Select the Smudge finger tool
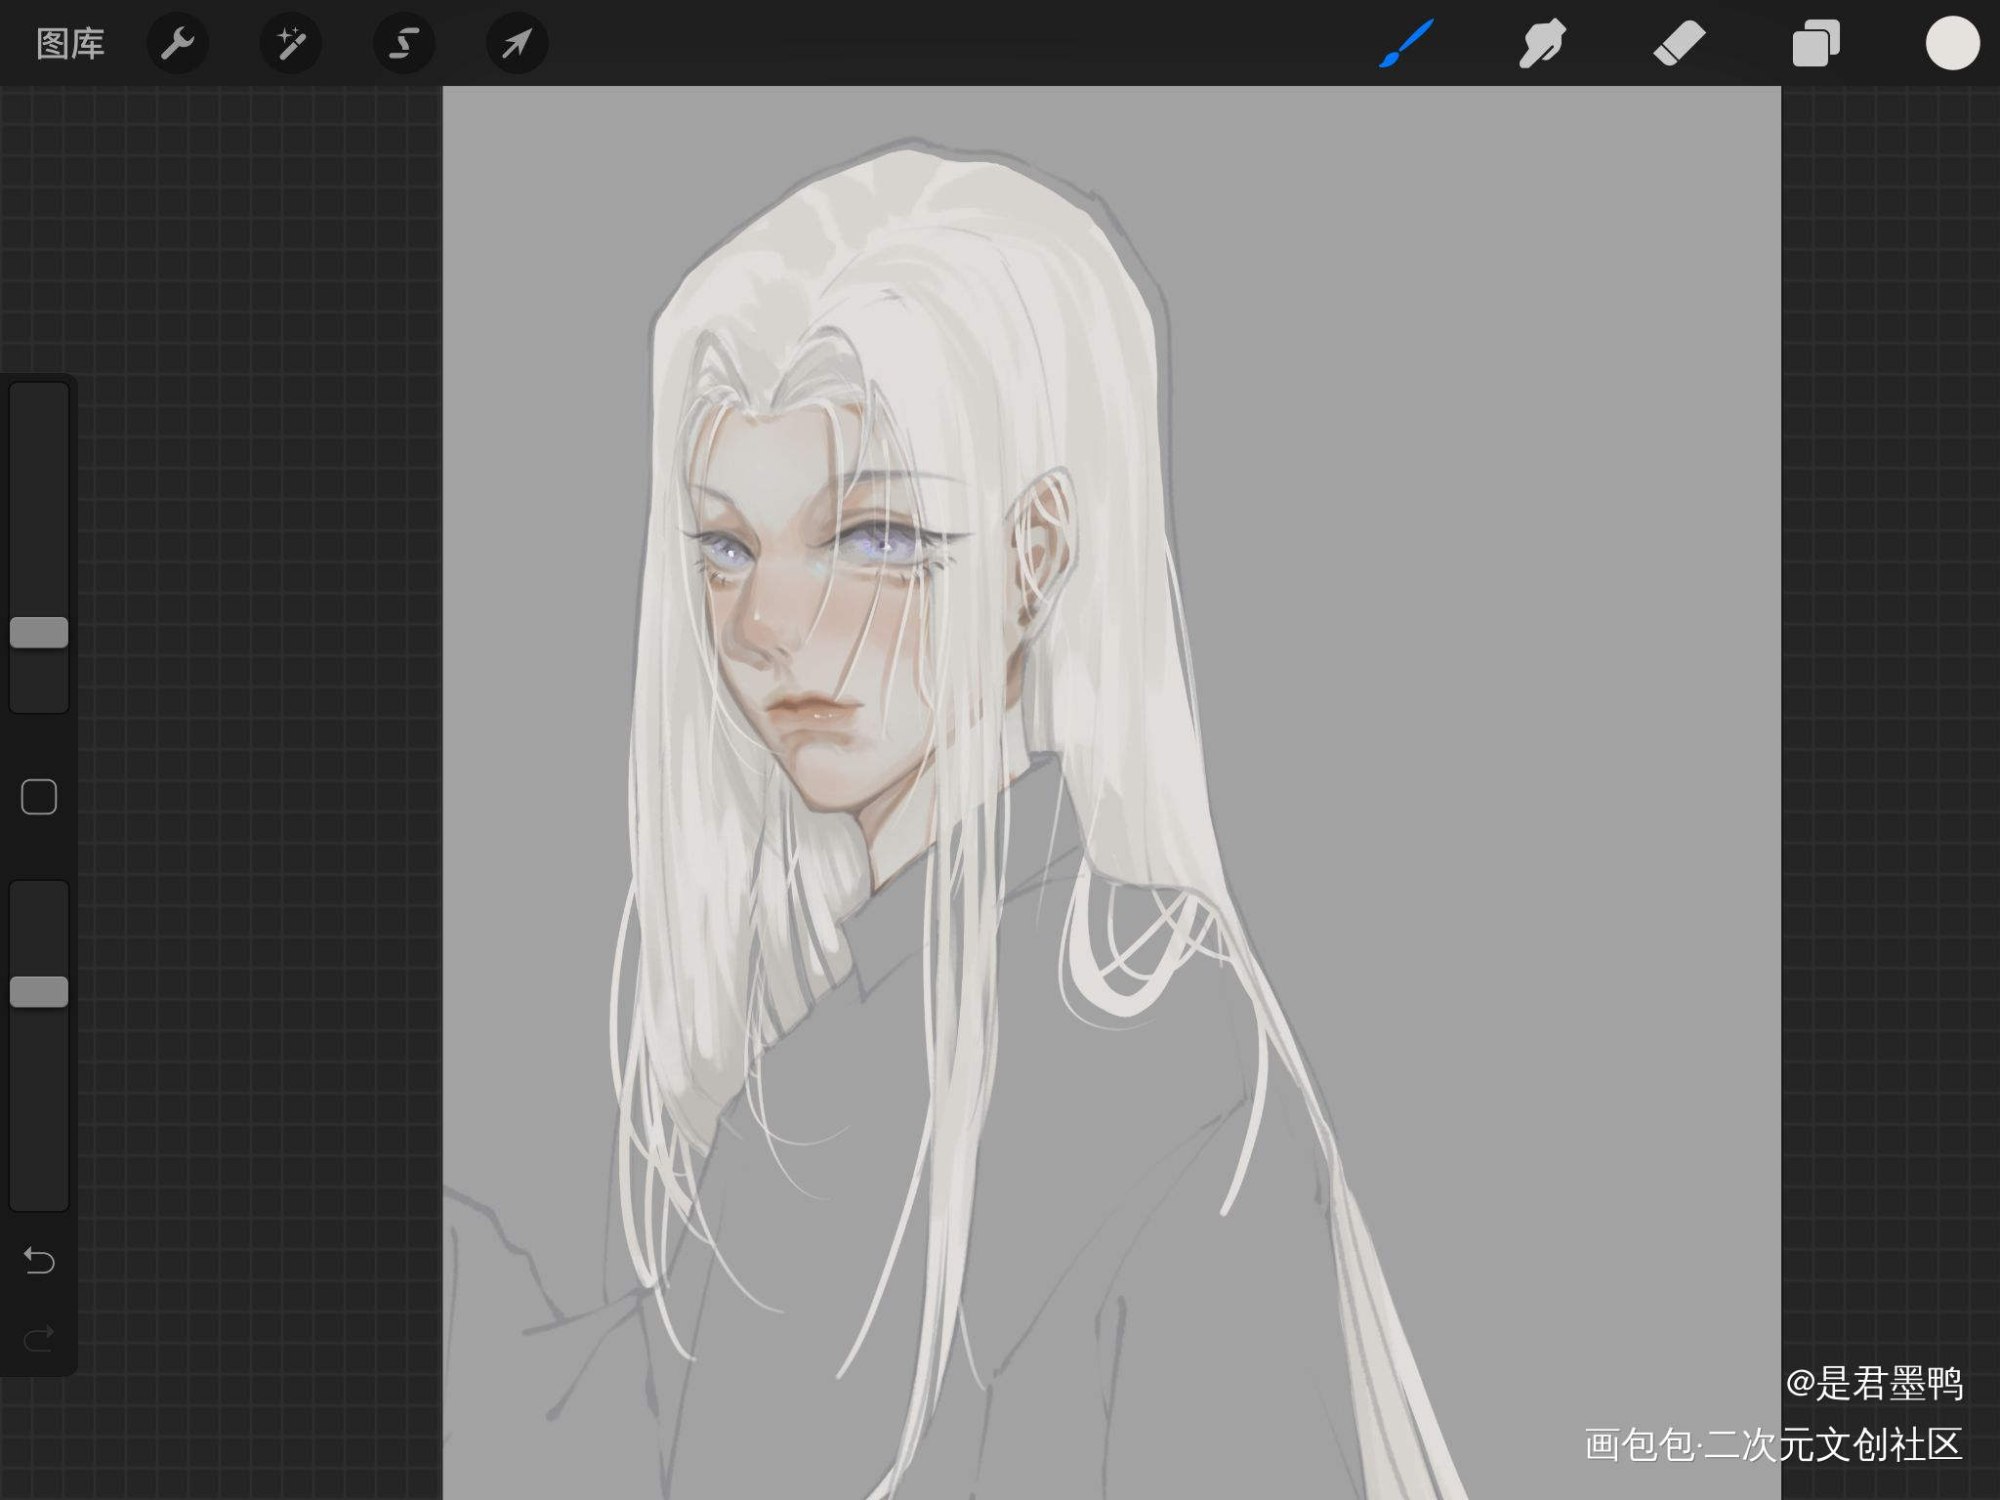Screen dimensions: 2000x1500 [x=1541, y=44]
